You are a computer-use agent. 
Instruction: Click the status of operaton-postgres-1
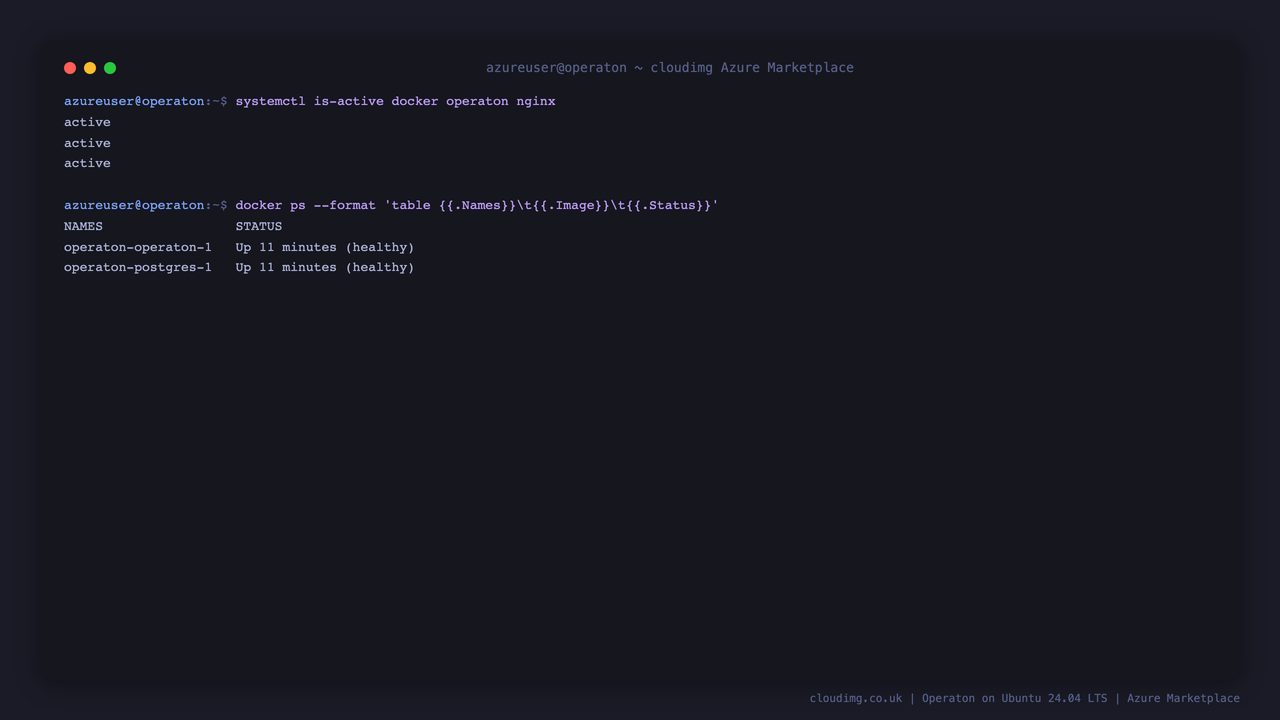(x=325, y=267)
